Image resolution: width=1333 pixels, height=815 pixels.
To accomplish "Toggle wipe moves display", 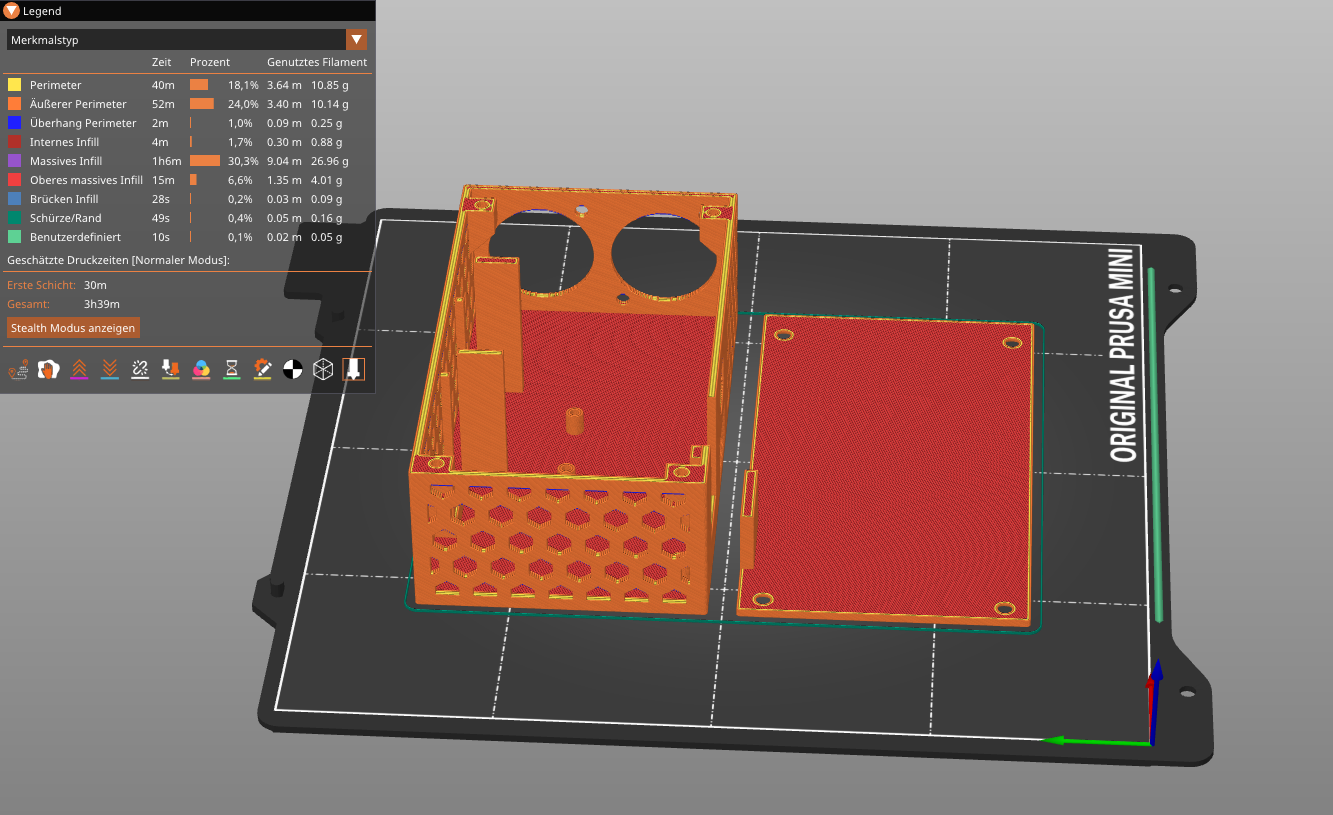I will (48, 369).
